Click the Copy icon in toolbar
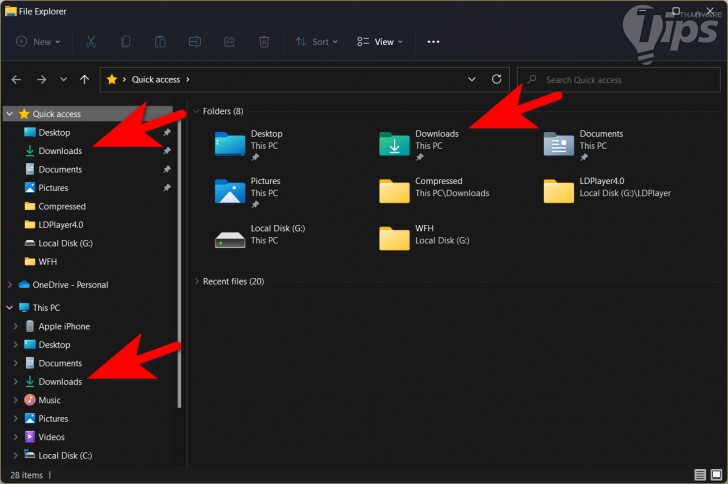Viewport: 728px width, 484px height. click(126, 42)
